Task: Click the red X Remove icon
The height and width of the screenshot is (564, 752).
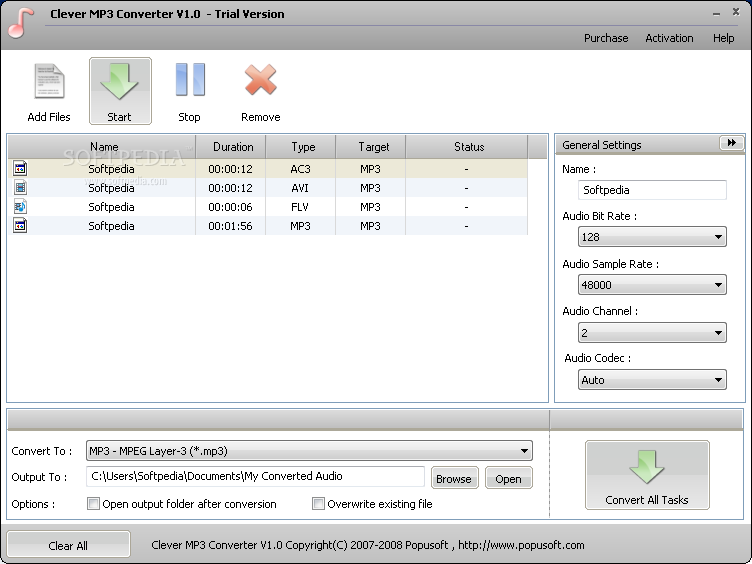Action: click(260, 80)
